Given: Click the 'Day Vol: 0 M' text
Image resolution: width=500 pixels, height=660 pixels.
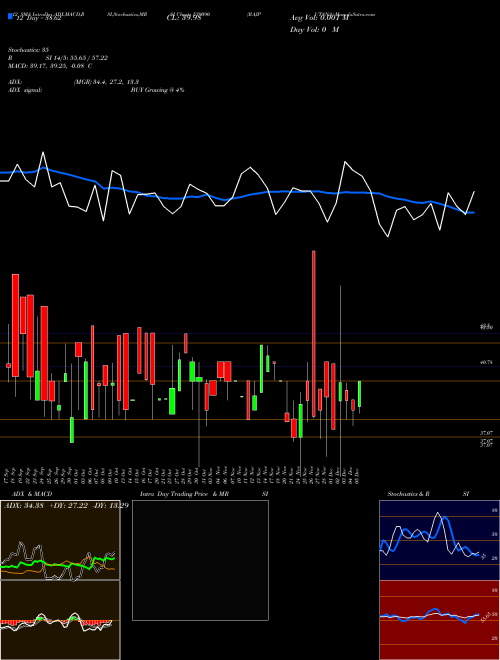Looking at the screenshot, I should coord(314,30).
